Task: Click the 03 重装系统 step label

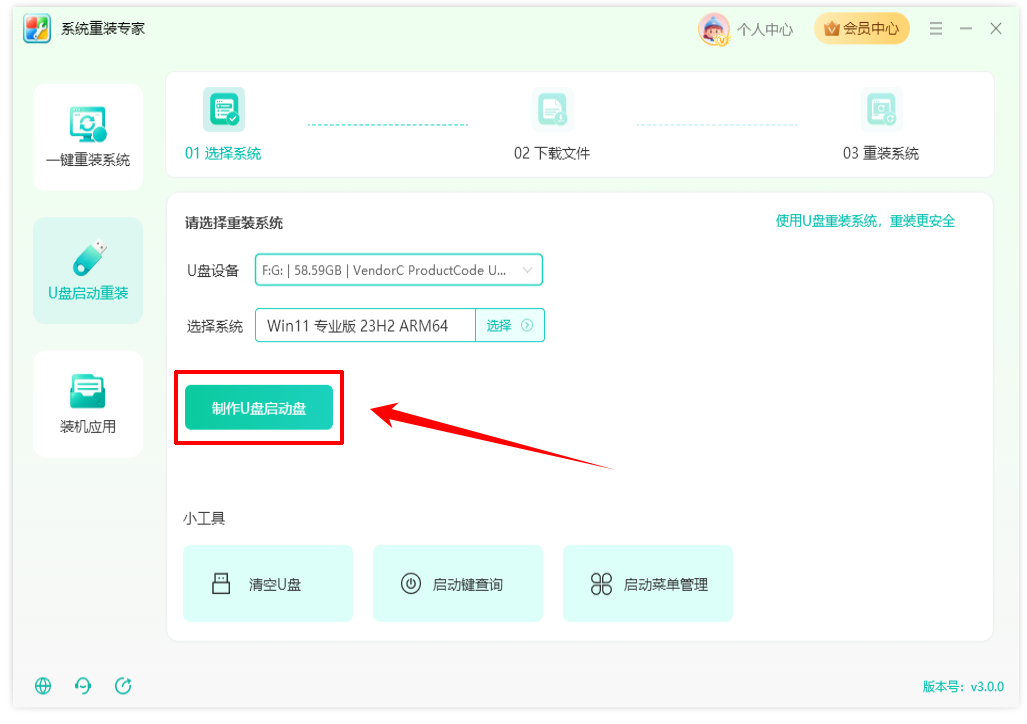Action: point(880,153)
